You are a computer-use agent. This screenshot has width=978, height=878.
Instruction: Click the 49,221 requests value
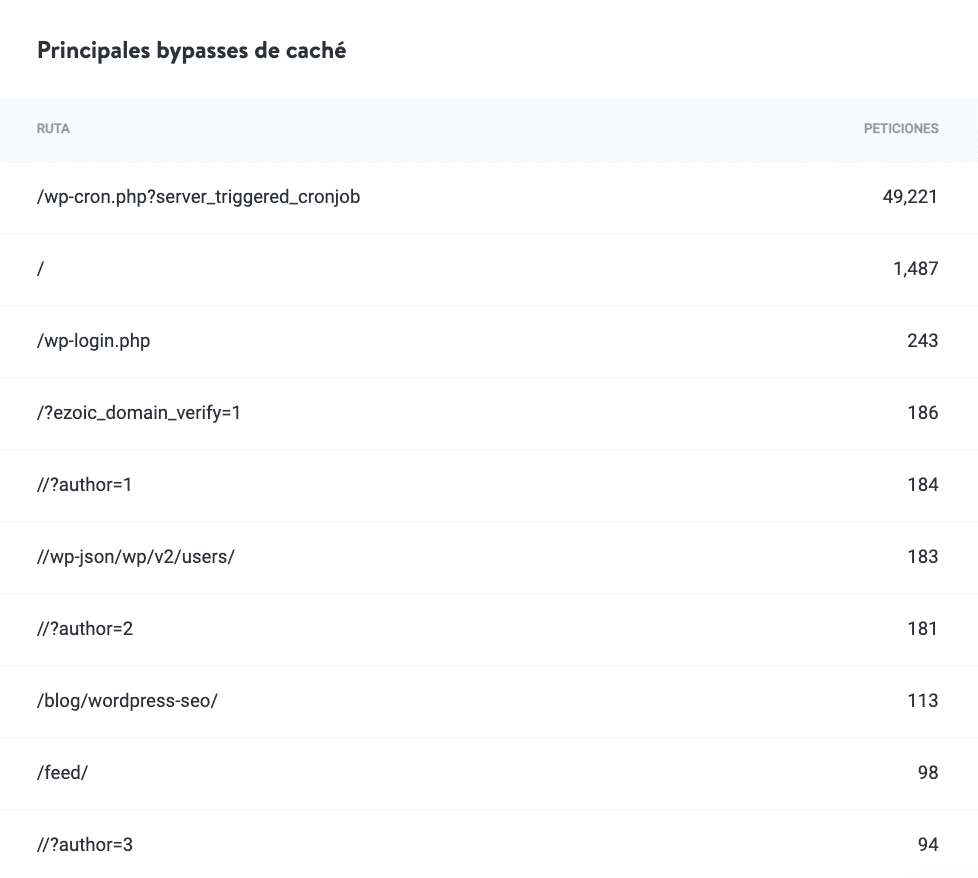(x=909, y=197)
